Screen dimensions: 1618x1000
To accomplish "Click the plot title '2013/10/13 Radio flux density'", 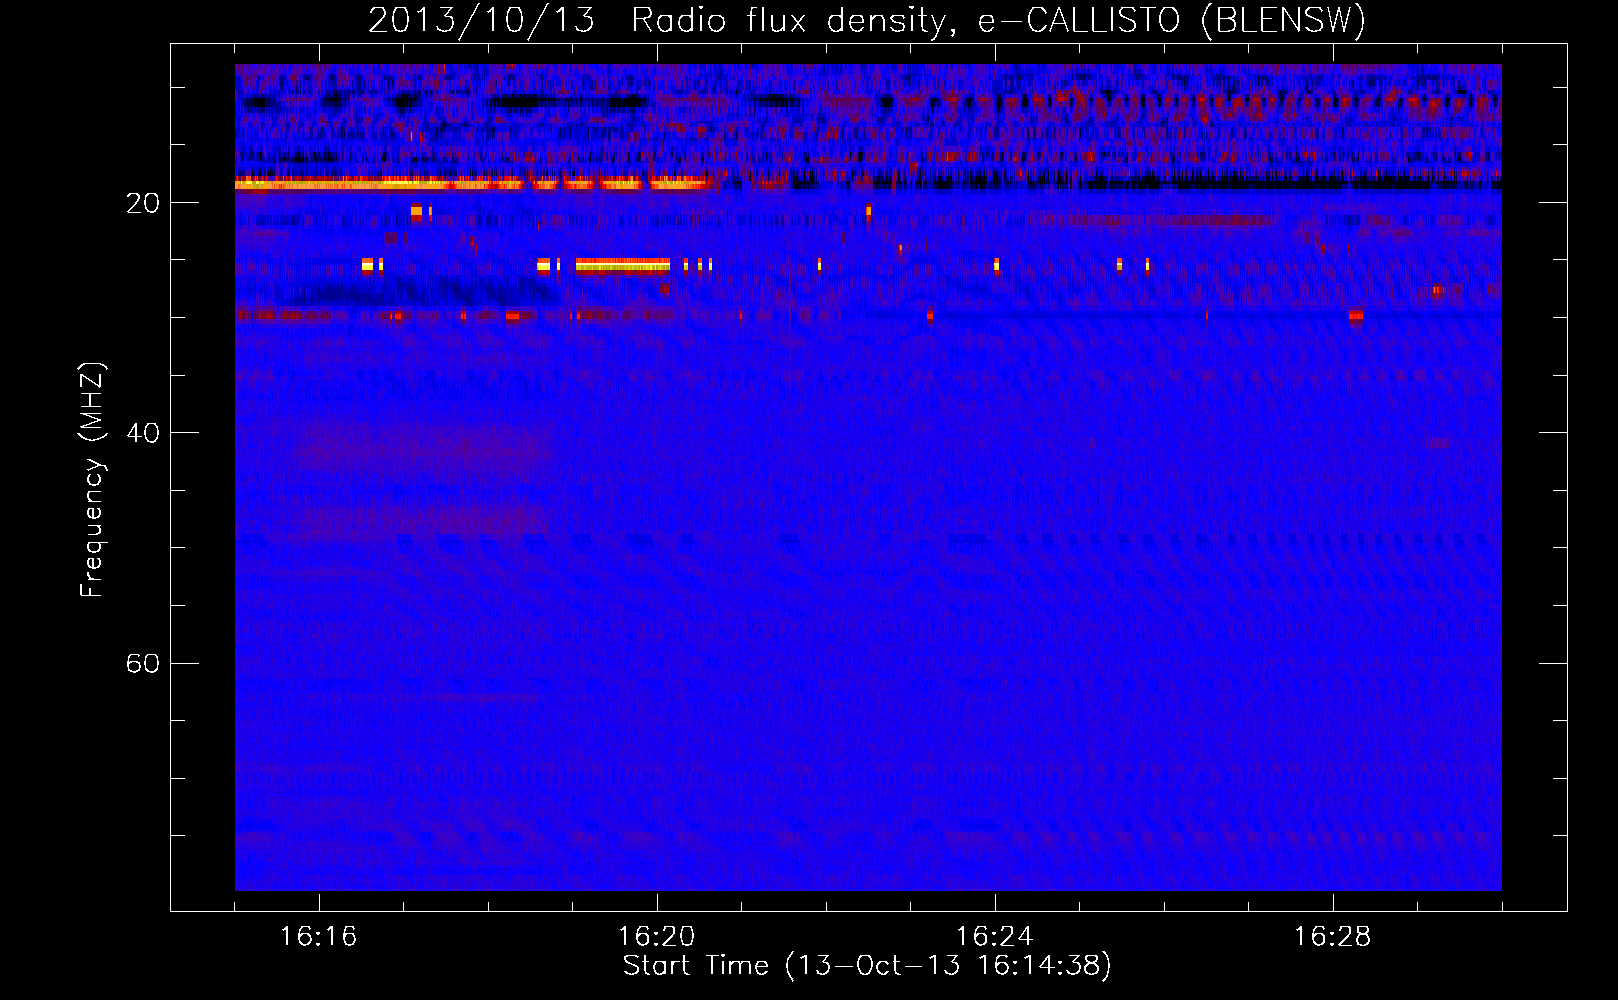I will (x=867, y=20).
